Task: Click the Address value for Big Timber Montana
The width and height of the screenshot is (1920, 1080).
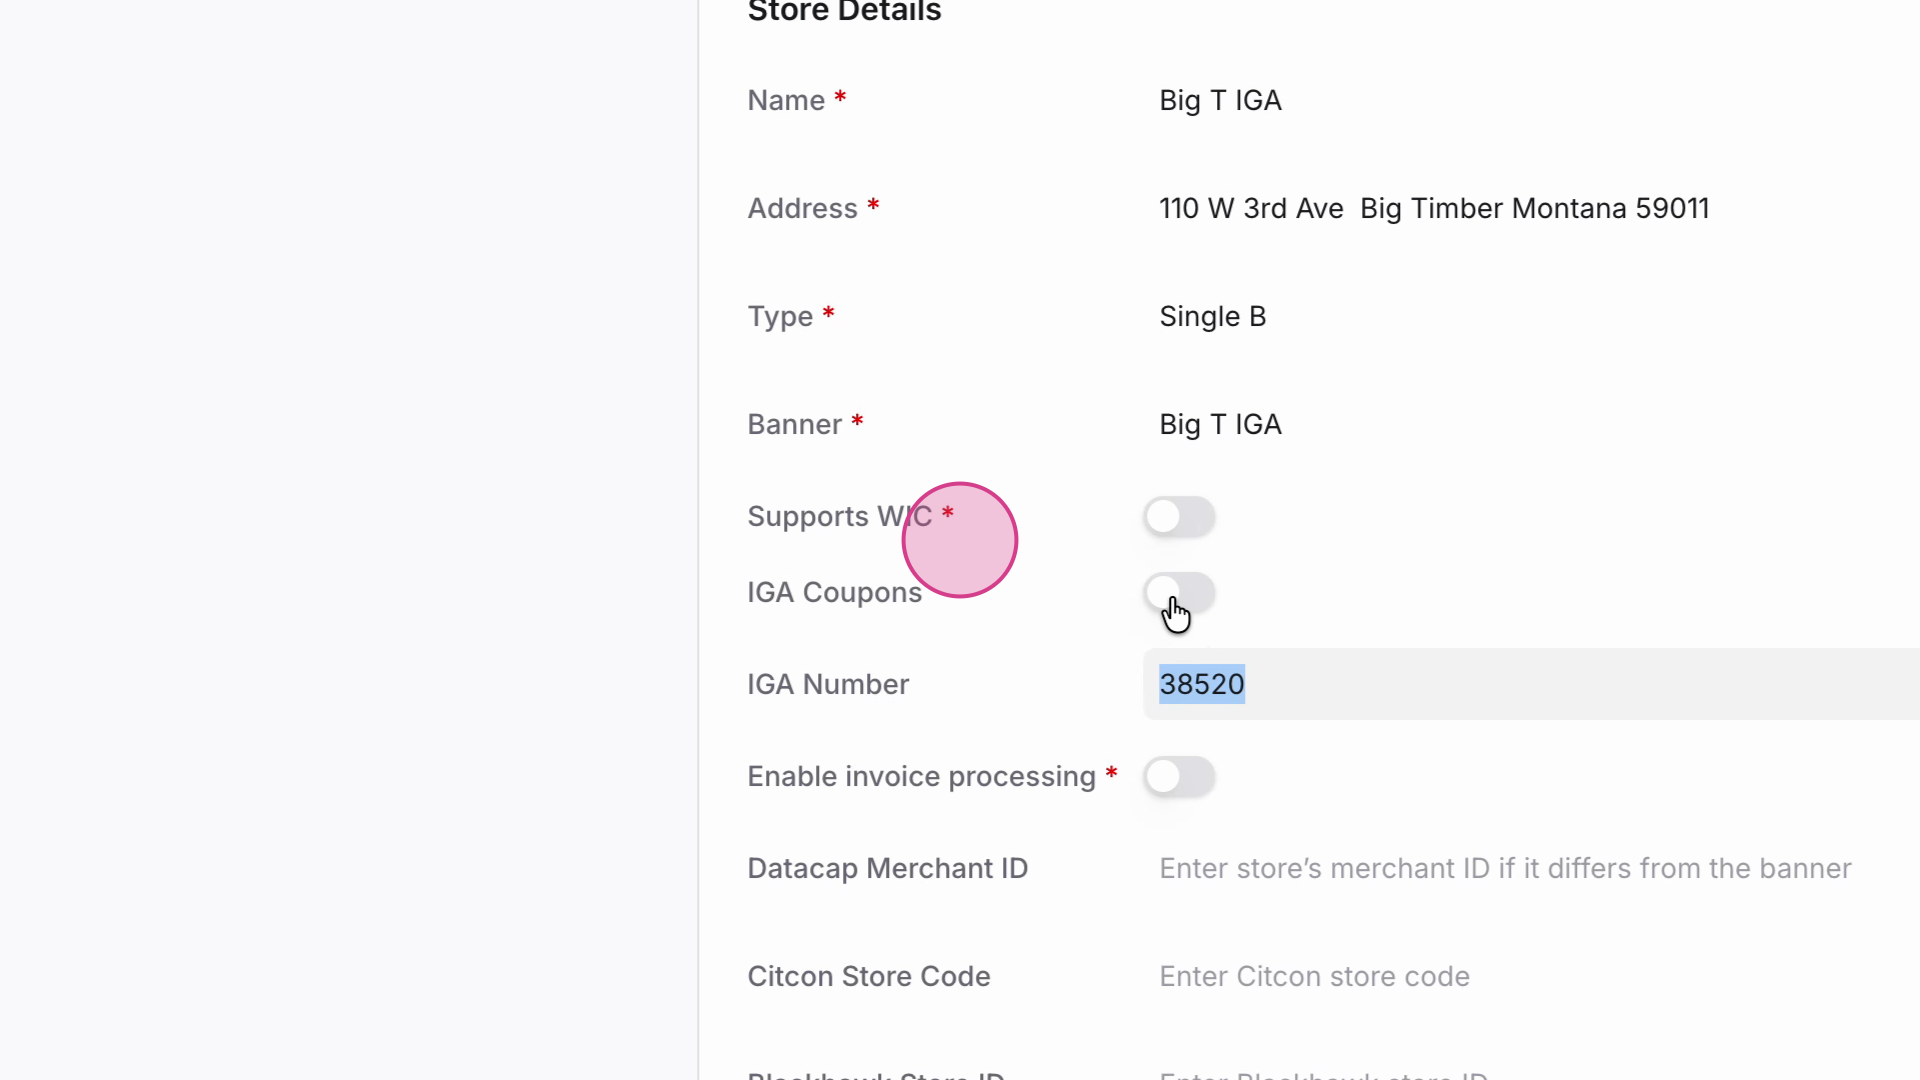Action: (1434, 208)
